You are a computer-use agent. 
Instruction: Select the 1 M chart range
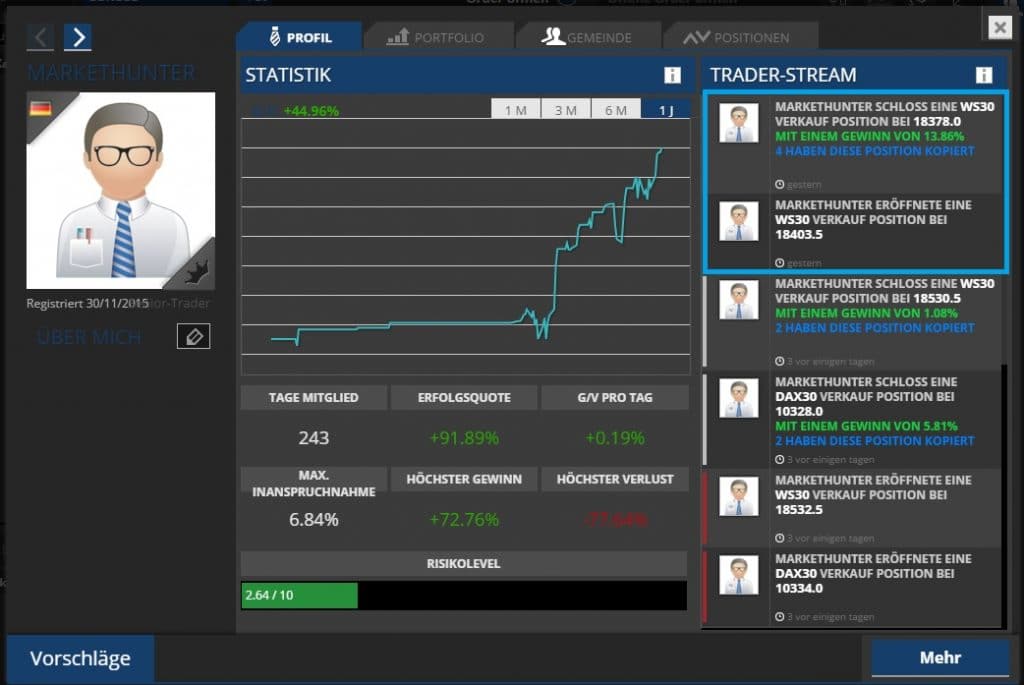click(x=515, y=110)
